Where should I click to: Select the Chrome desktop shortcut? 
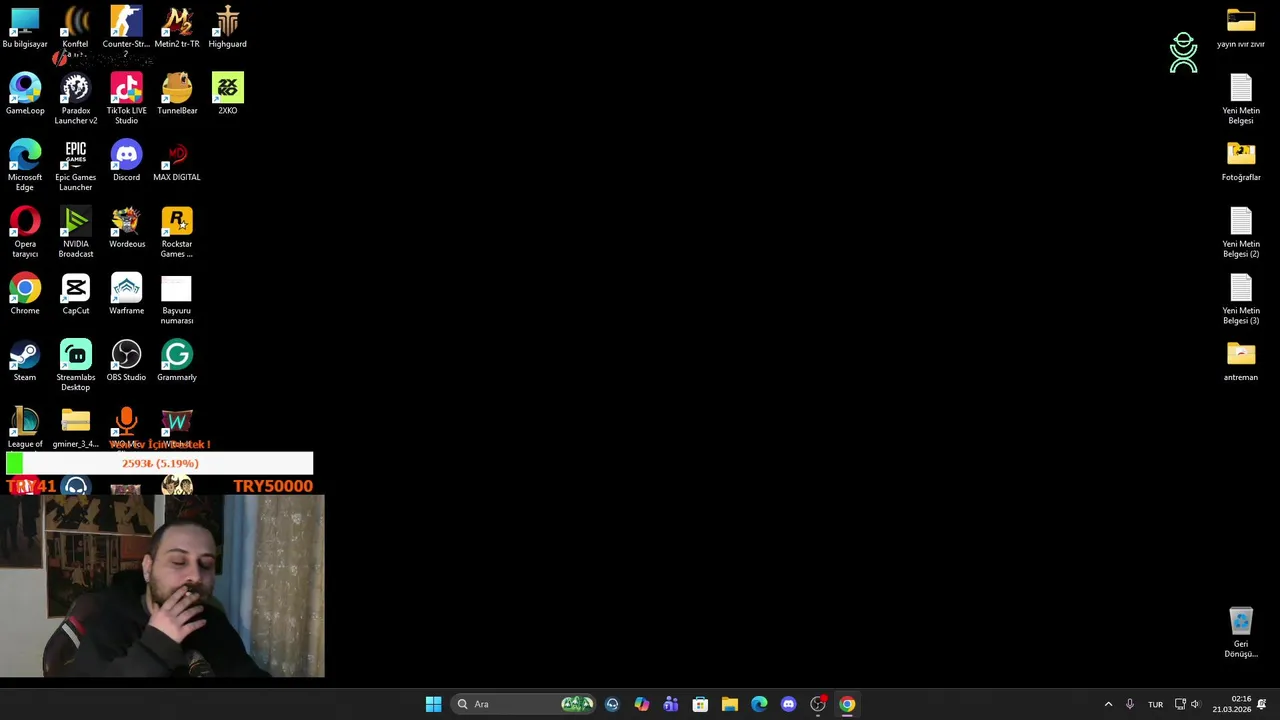point(25,295)
